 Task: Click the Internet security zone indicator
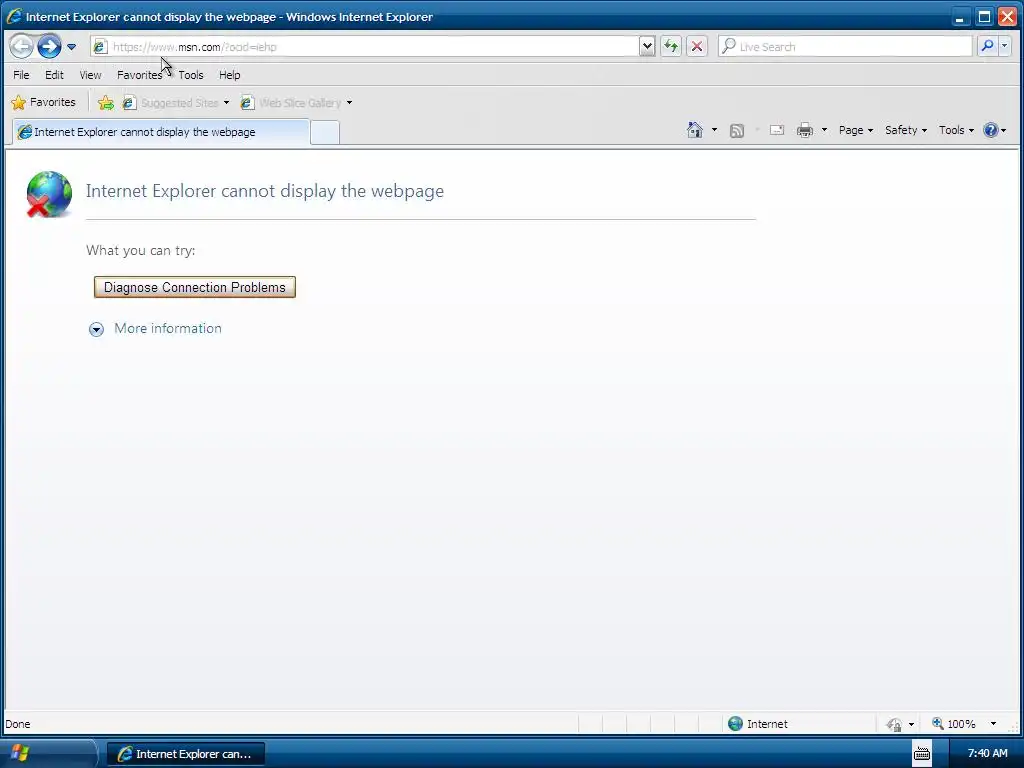pos(758,724)
